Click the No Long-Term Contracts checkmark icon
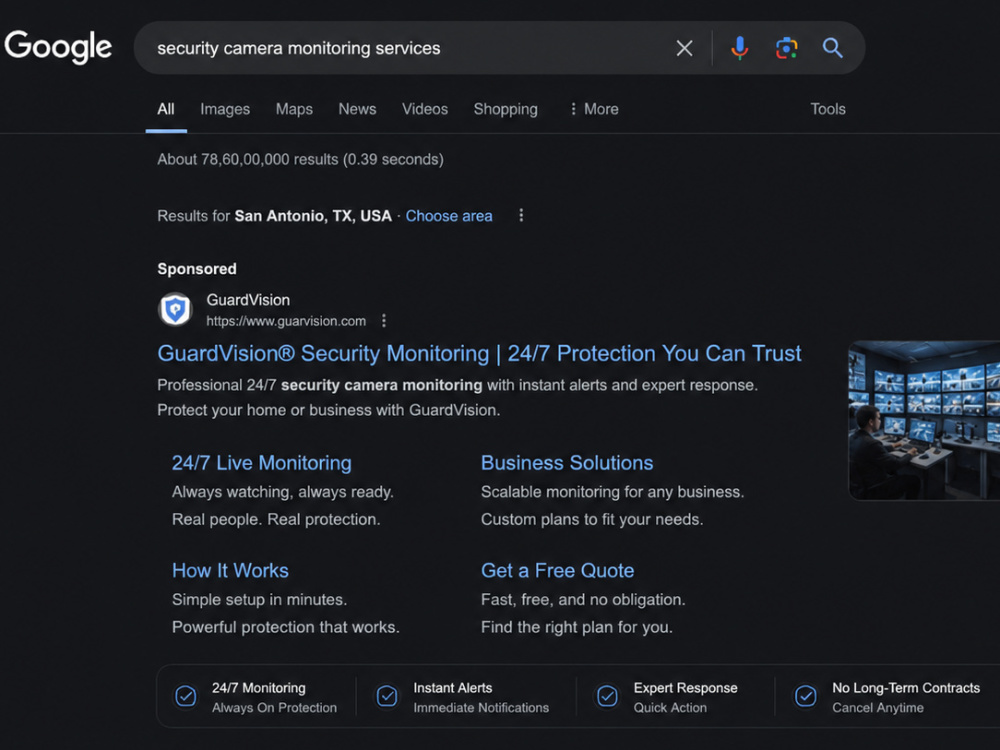 [805, 696]
